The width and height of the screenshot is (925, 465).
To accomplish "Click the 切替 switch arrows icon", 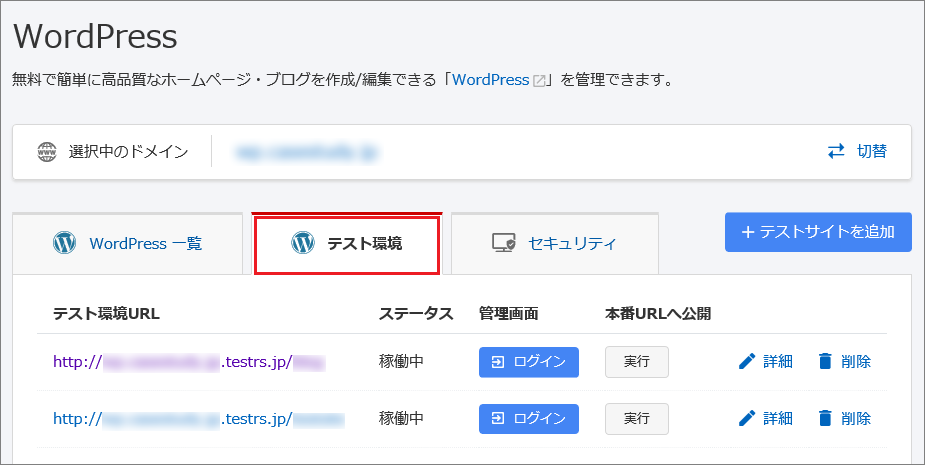I will (x=836, y=152).
